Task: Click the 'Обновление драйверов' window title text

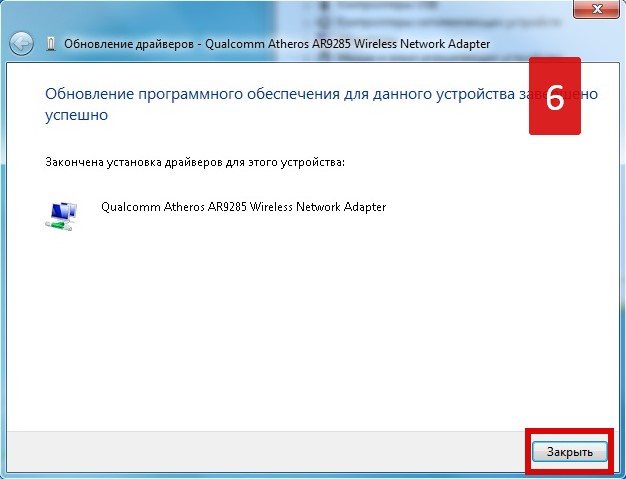Action: [277, 44]
